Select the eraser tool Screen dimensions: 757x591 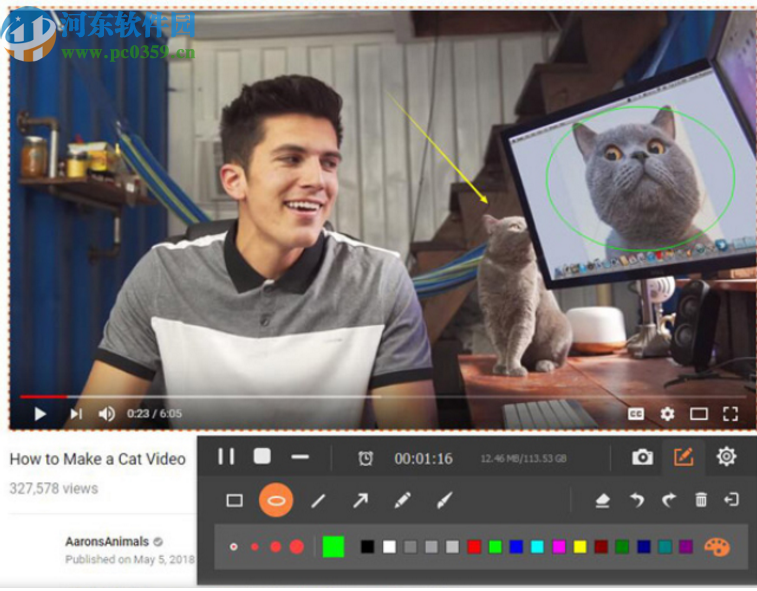pyautogui.click(x=602, y=501)
